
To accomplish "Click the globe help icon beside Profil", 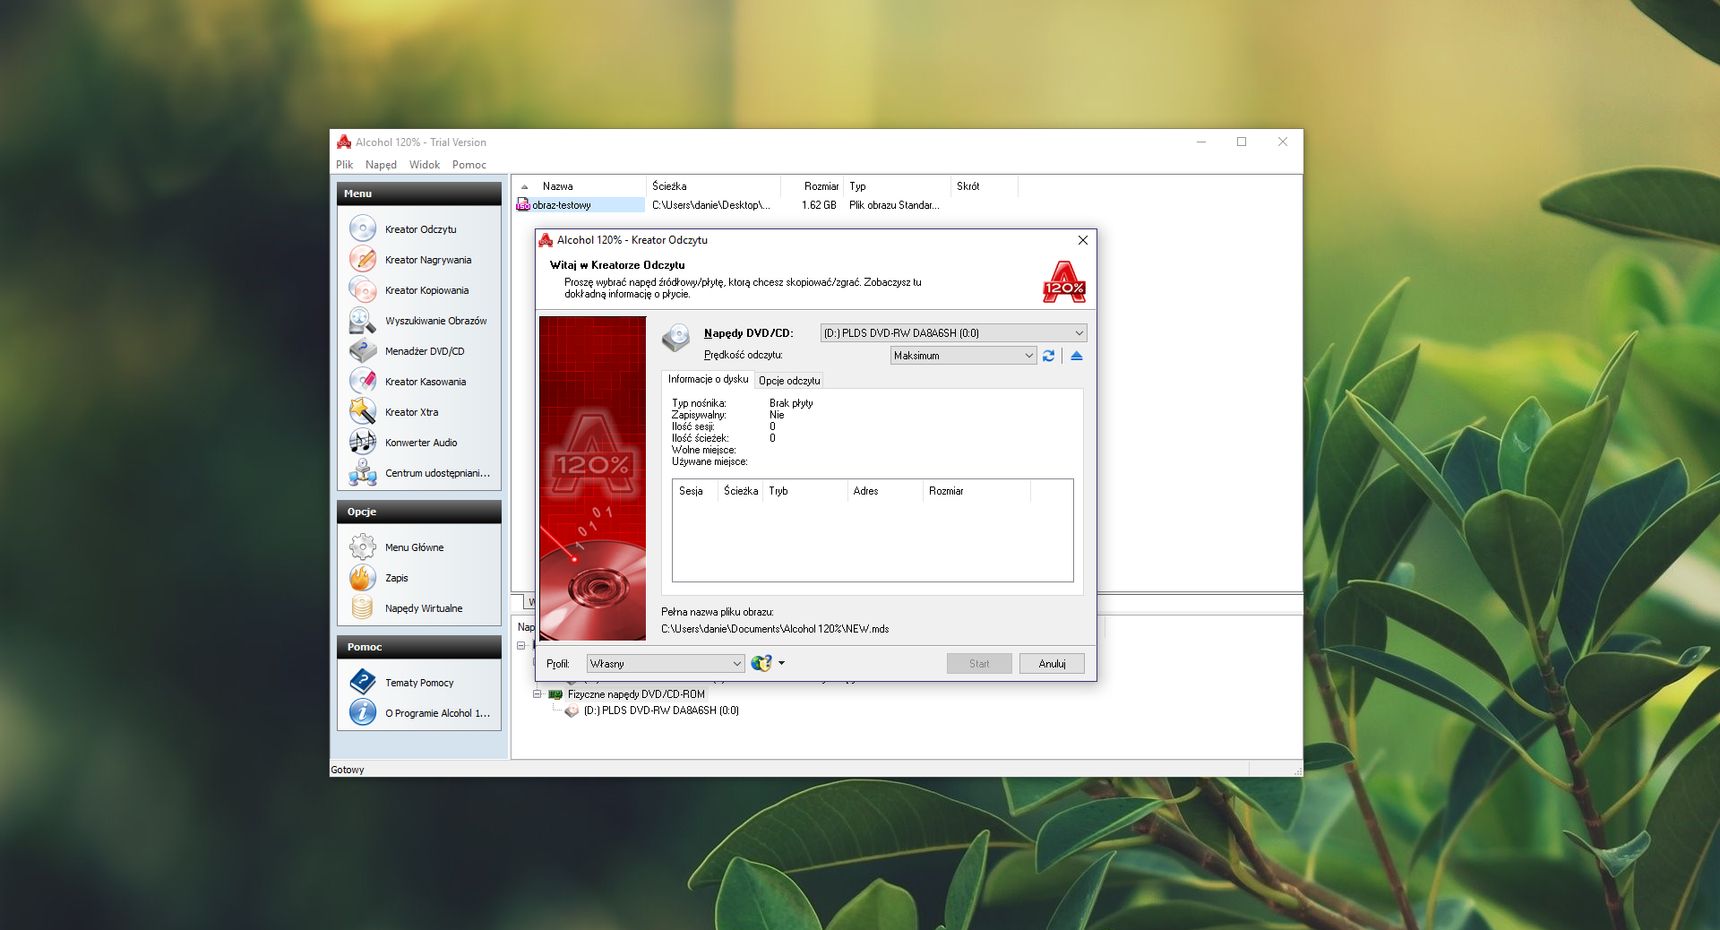I will (761, 663).
